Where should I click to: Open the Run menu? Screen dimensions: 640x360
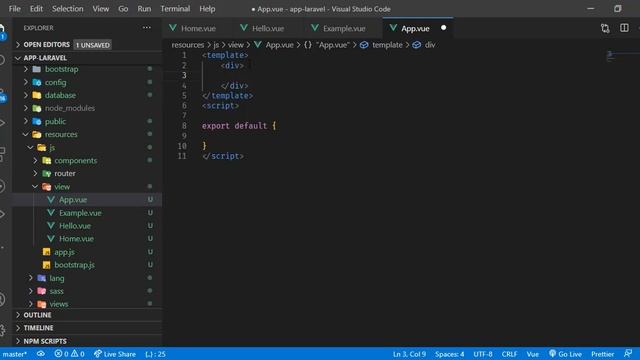(144, 9)
